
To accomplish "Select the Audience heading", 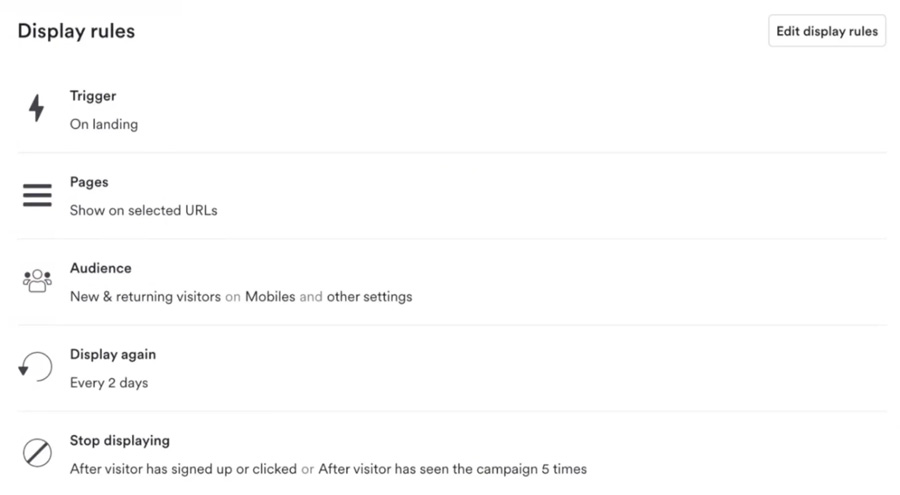I will pos(100,268).
